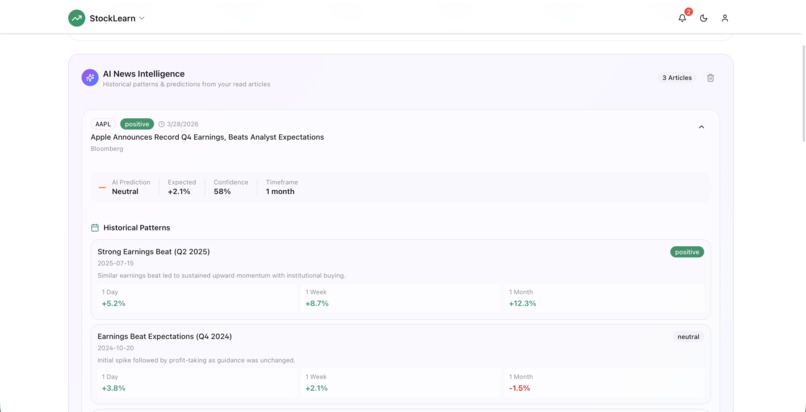This screenshot has height=412, width=806.
Task: Click the positive sentiment badge beside AAPL
Action: (137, 124)
